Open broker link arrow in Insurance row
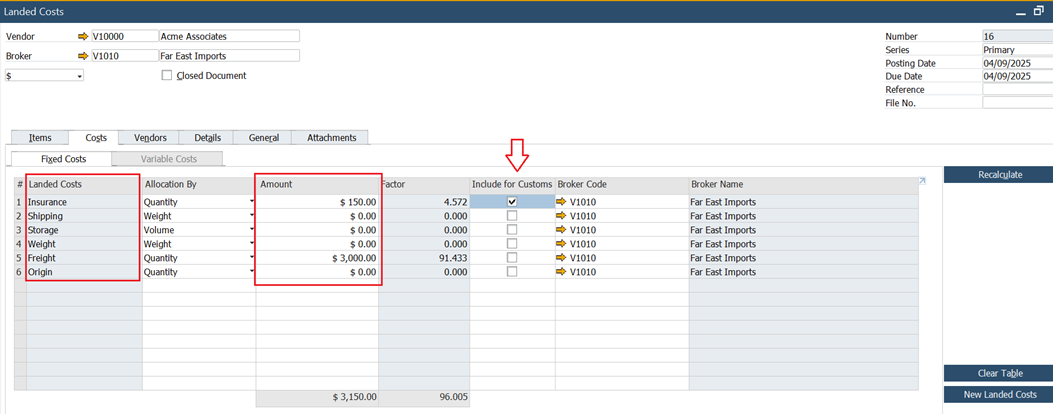 pyautogui.click(x=561, y=202)
